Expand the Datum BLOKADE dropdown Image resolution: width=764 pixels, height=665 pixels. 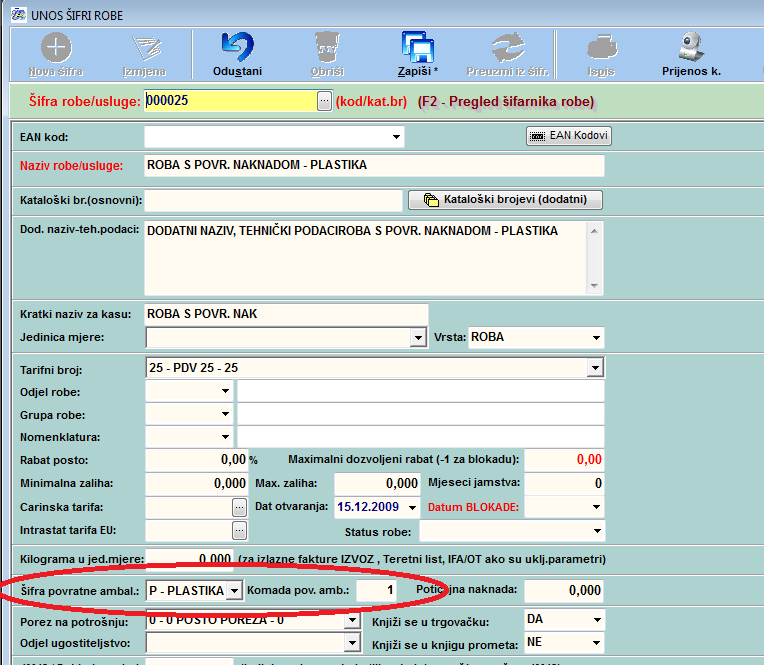(x=596, y=507)
